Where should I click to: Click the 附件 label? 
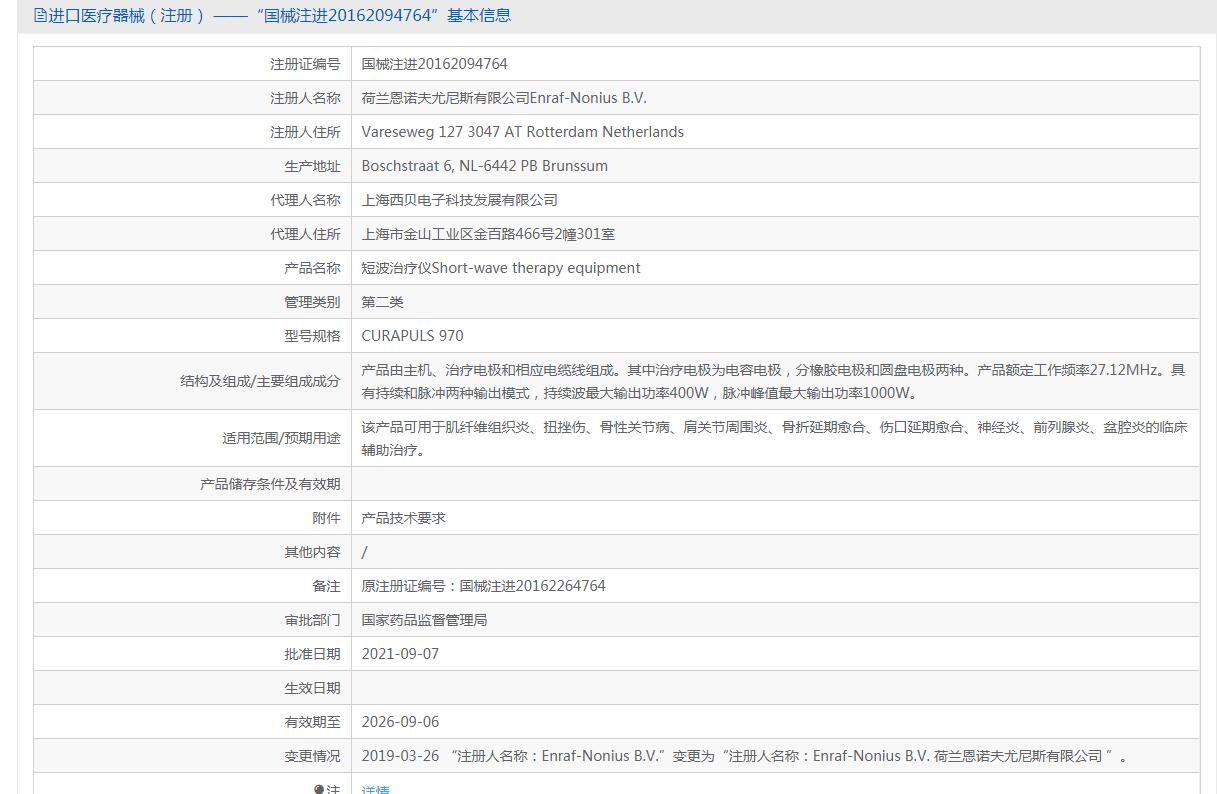pos(326,518)
